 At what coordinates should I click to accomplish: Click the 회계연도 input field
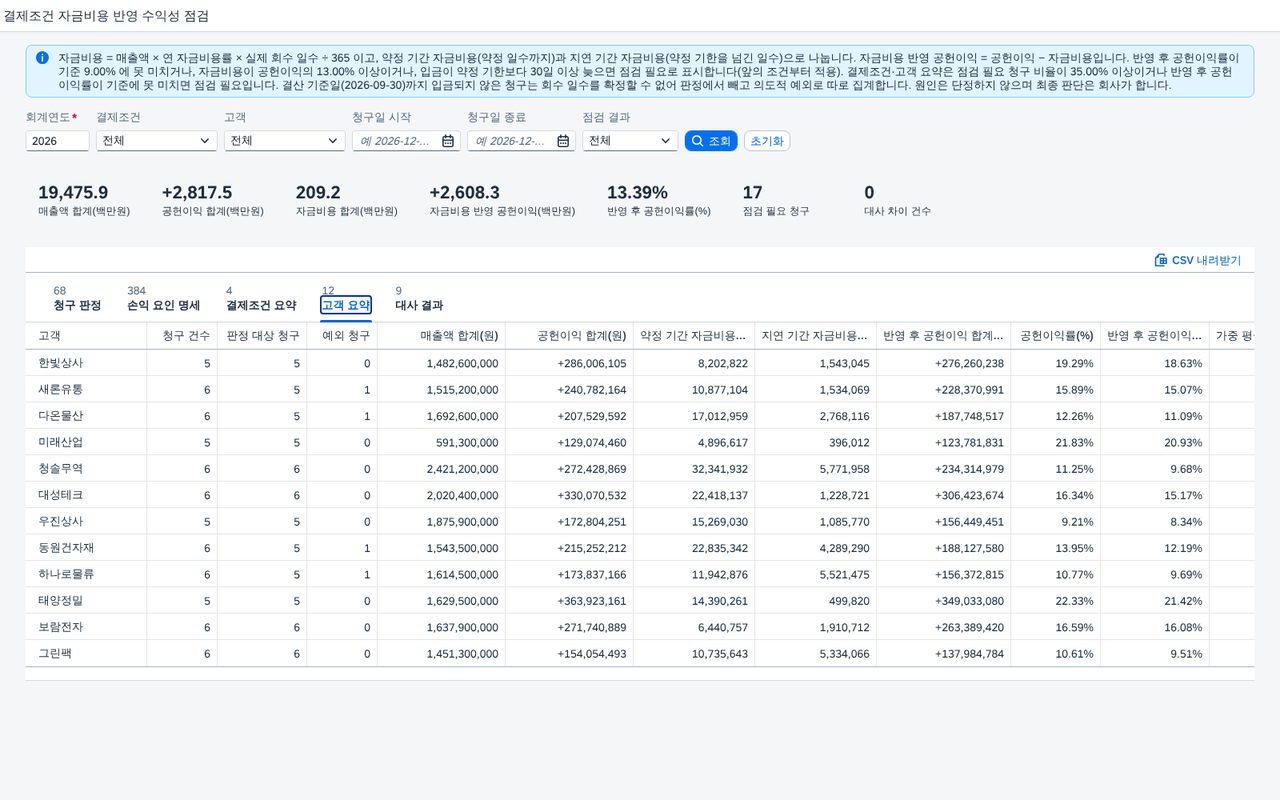click(x=57, y=141)
